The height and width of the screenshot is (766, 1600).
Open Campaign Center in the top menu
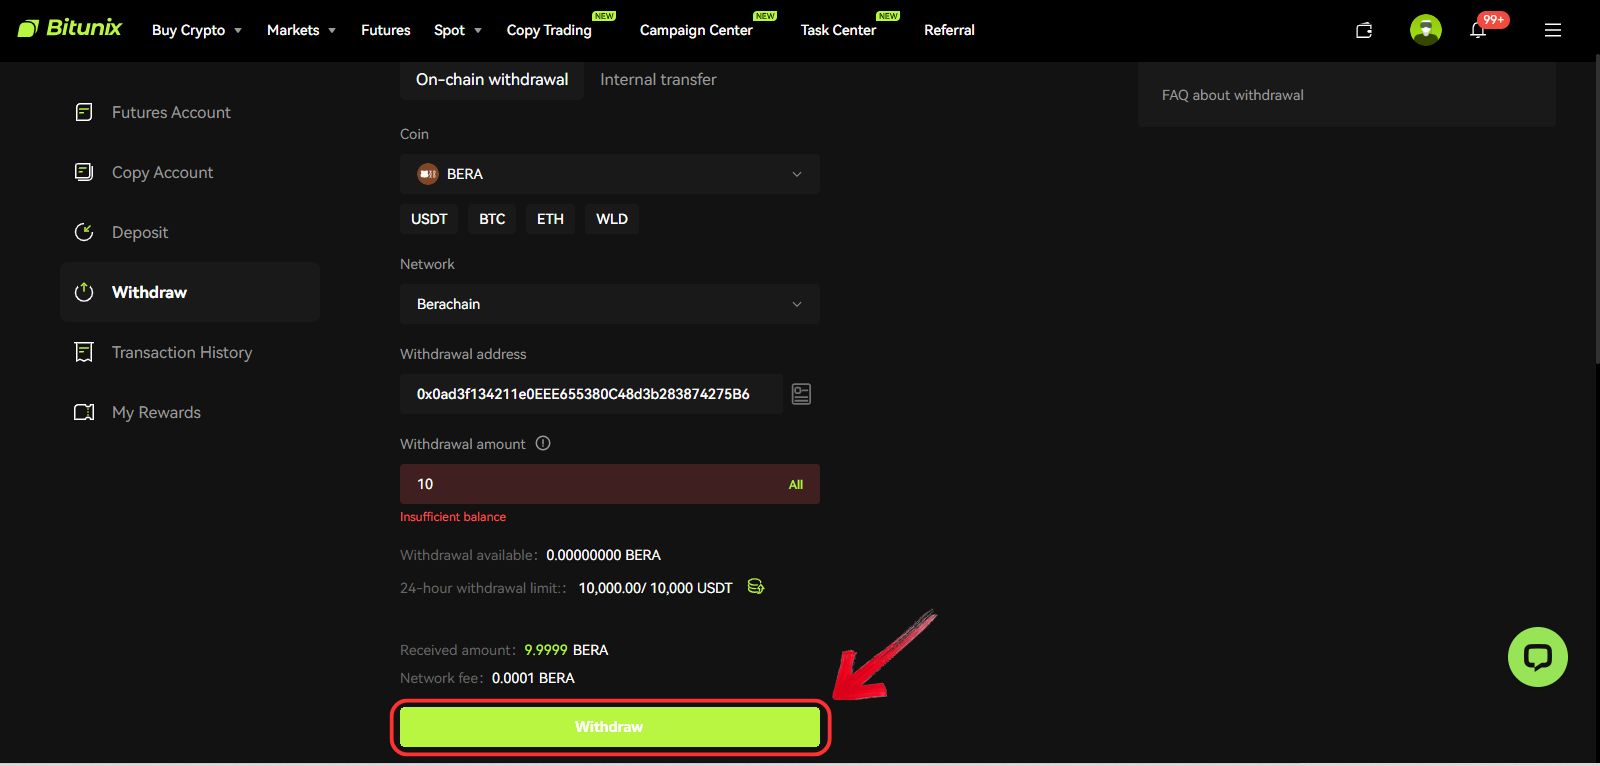696,30
